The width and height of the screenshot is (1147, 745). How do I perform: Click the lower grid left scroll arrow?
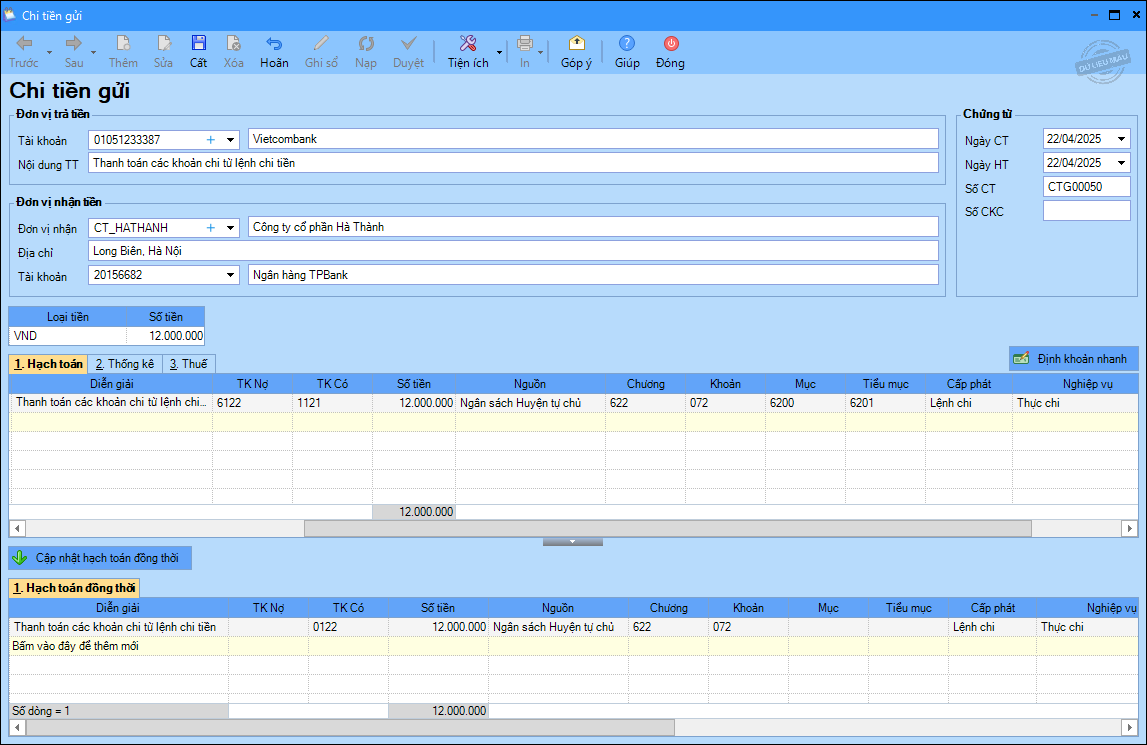[x=17, y=727]
